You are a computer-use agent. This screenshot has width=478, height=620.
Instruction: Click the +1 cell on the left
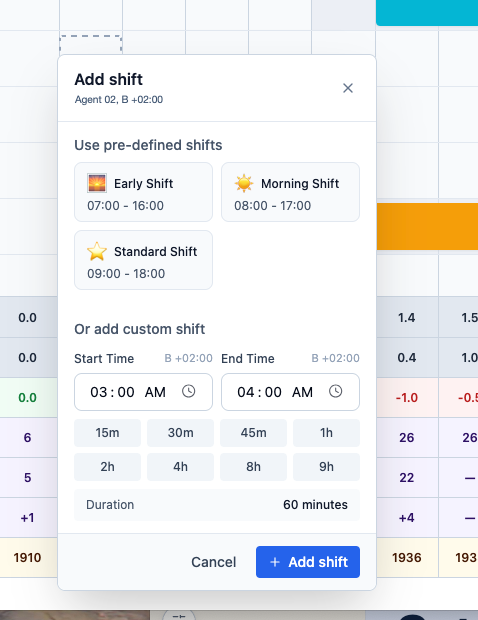point(27,518)
